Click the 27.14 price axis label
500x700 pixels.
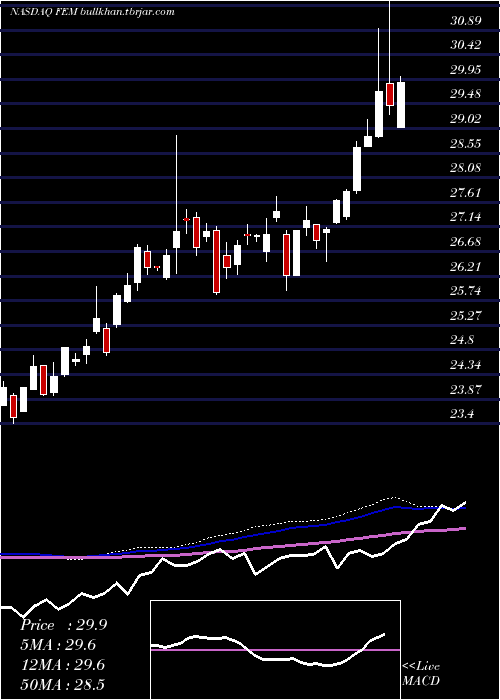(466, 217)
